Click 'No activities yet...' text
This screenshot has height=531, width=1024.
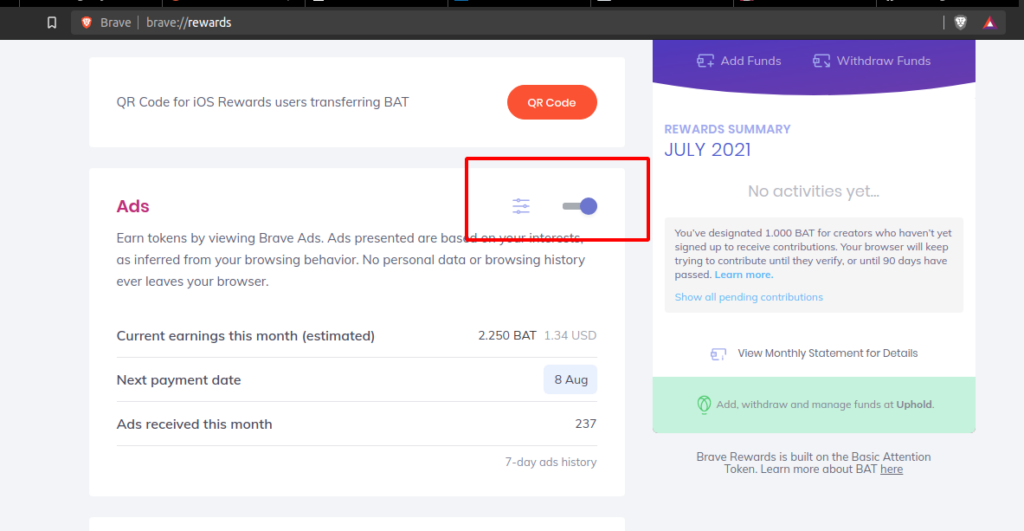coord(814,191)
